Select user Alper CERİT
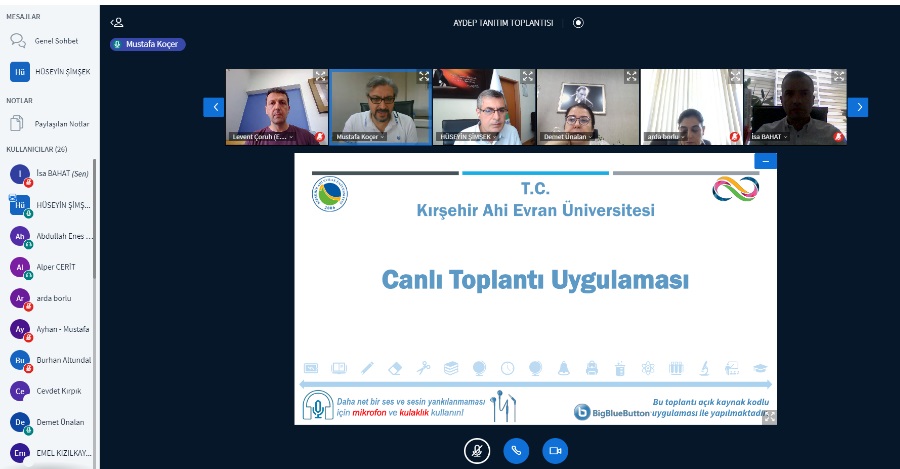 point(50,267)
